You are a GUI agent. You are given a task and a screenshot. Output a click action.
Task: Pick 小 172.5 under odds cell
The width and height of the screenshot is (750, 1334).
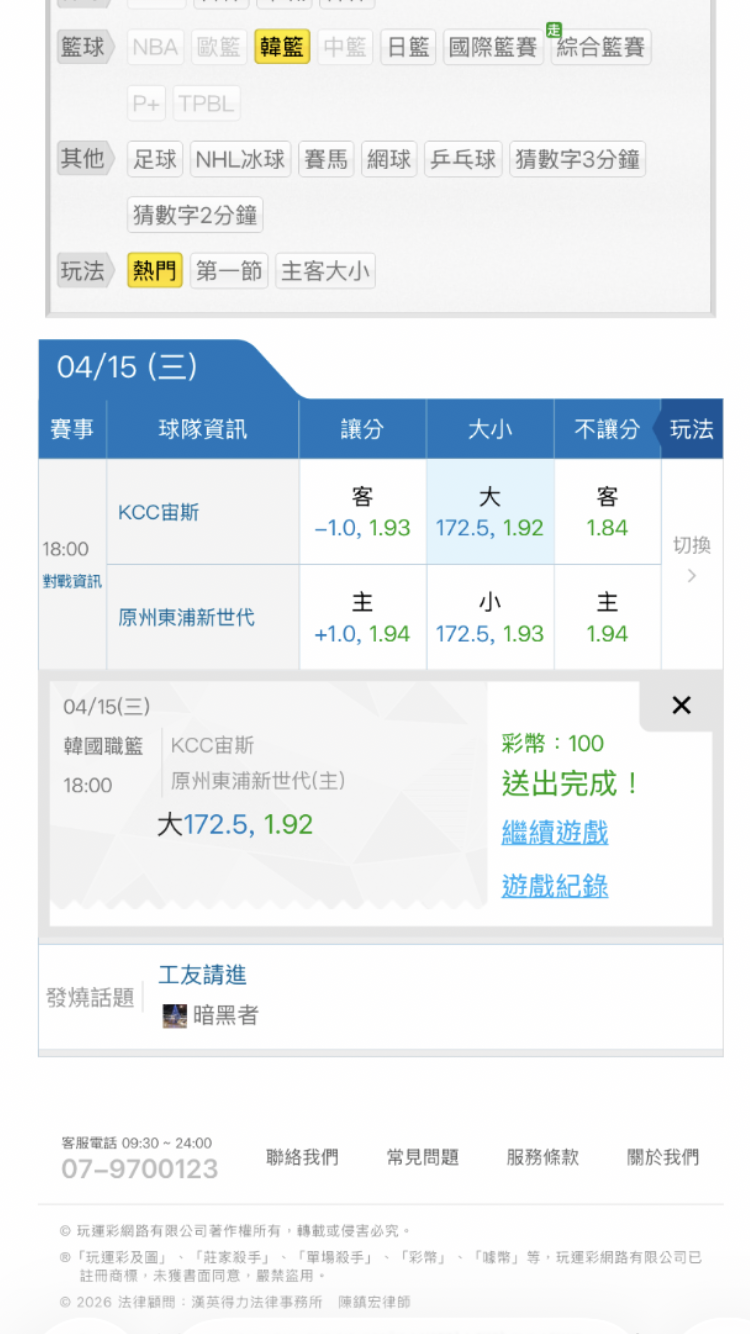coord(490,617)
